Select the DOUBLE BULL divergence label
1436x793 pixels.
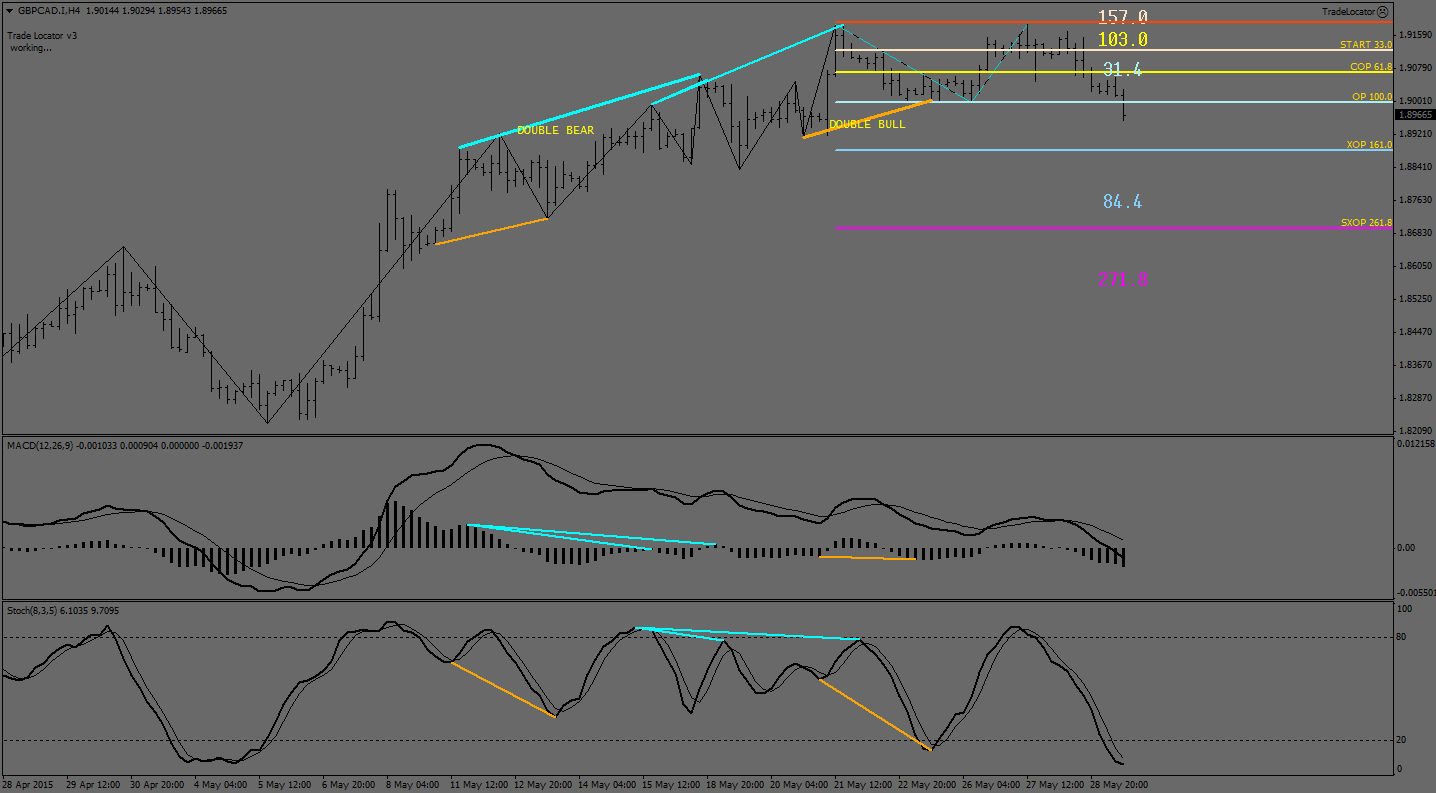tap(867, 125)
